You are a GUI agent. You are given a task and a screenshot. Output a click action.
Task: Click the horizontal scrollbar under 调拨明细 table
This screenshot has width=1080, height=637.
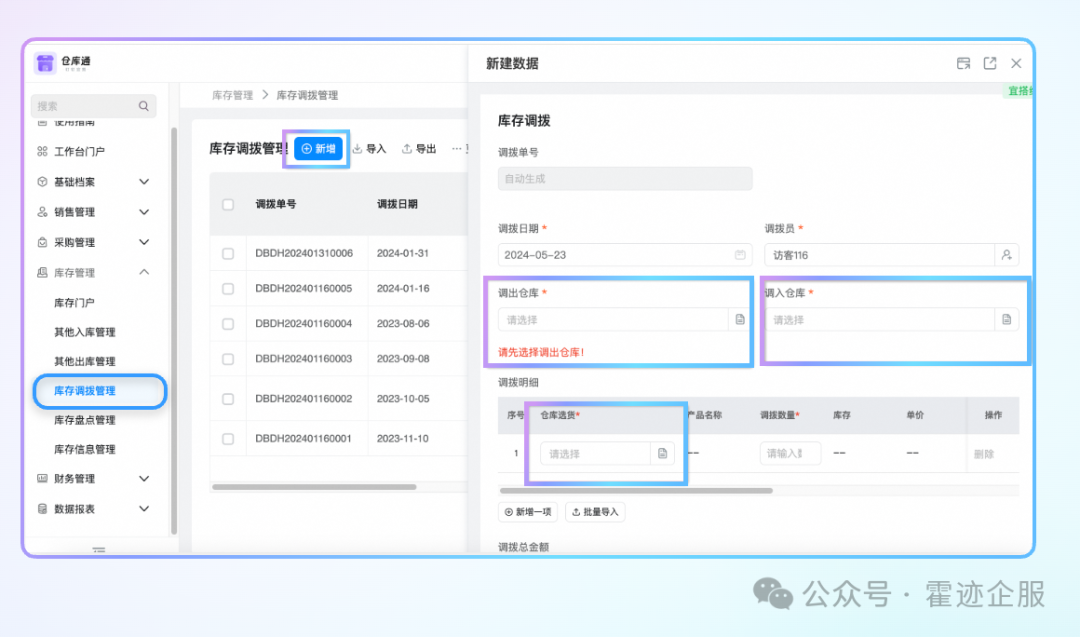pyautogui.click(x=636, y=491)
